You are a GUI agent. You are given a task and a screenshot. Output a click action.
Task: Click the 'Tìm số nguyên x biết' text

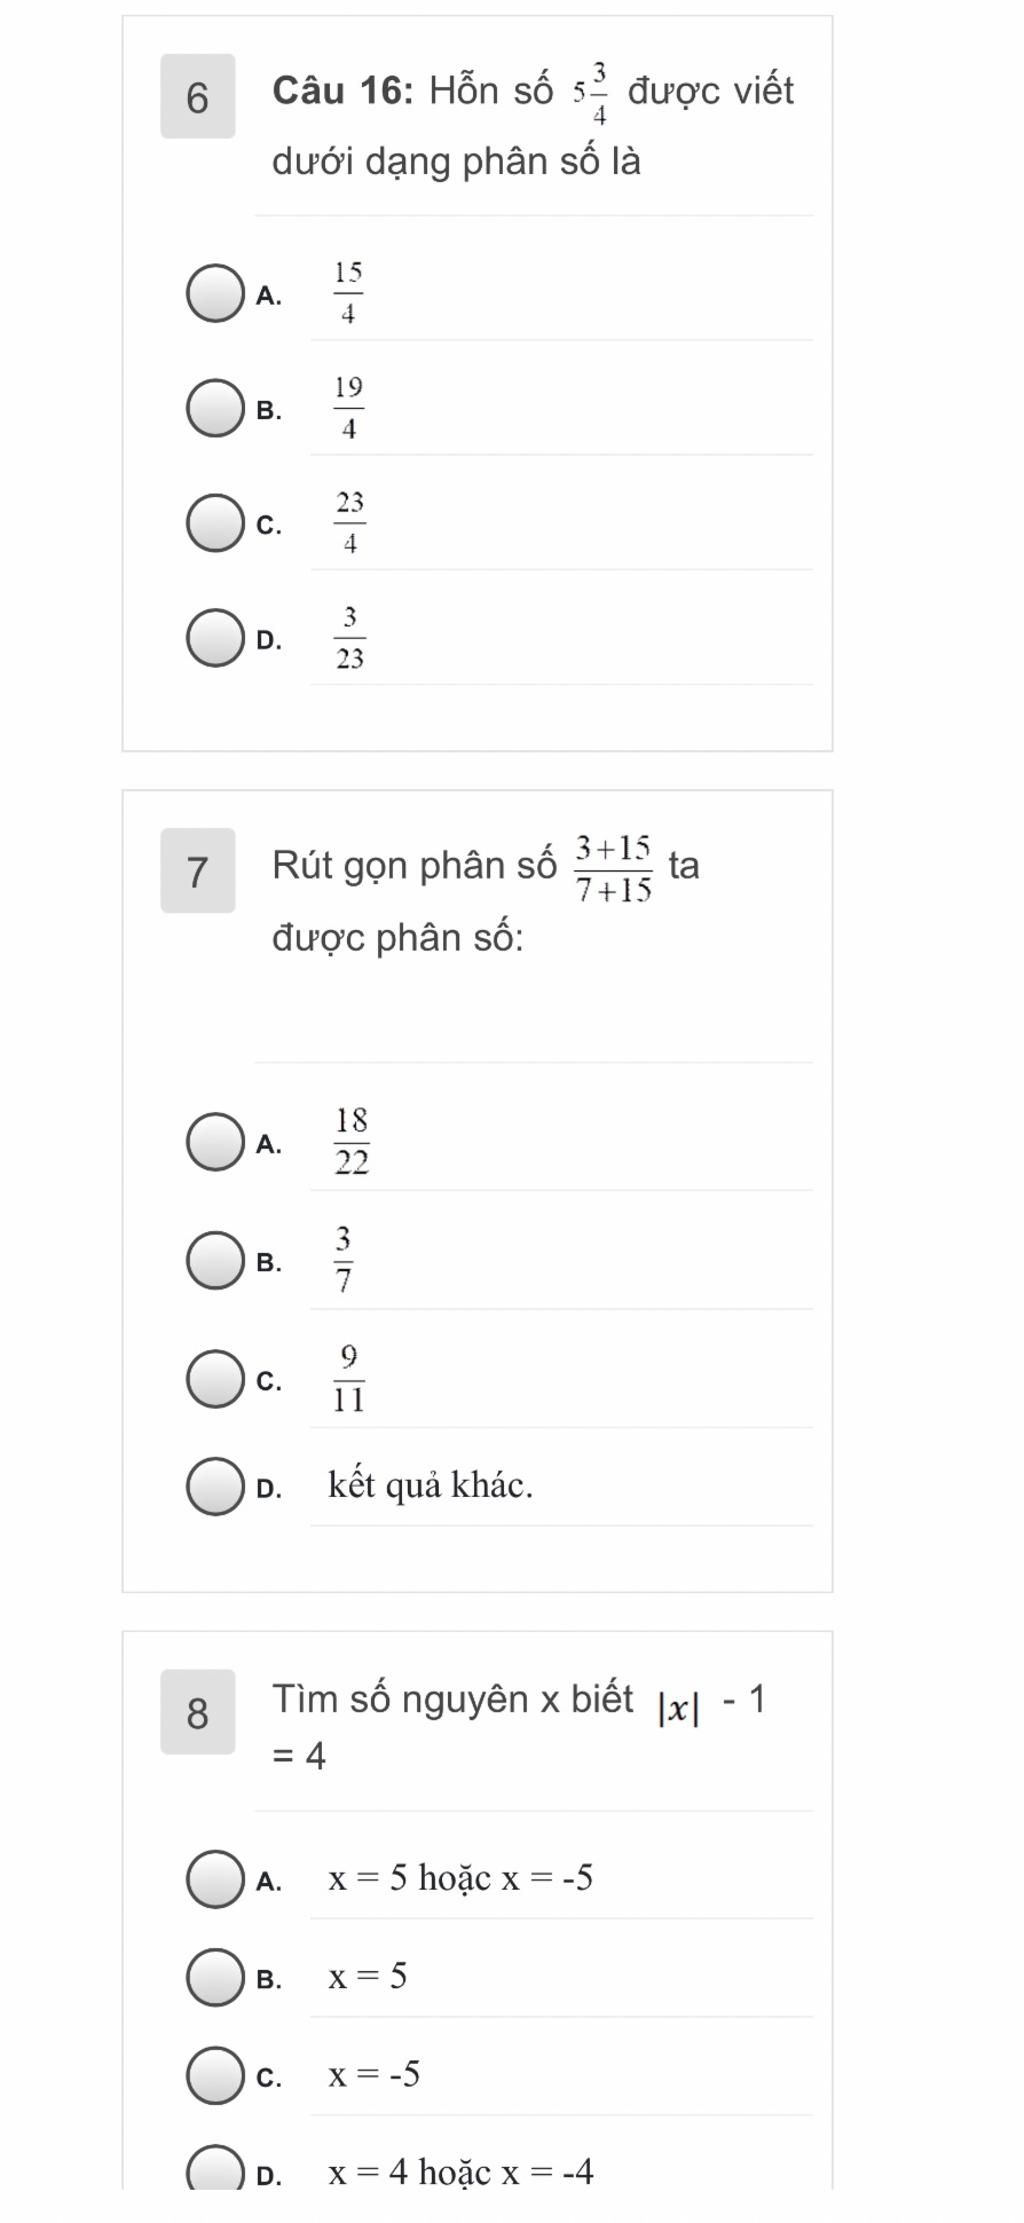click(453, 1698)
